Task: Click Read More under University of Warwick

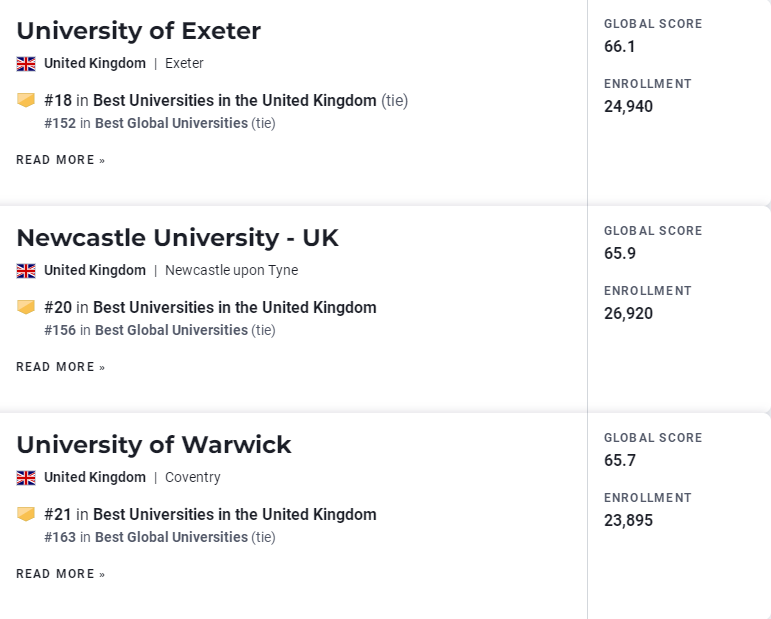Action: click(x=61, y=574)
